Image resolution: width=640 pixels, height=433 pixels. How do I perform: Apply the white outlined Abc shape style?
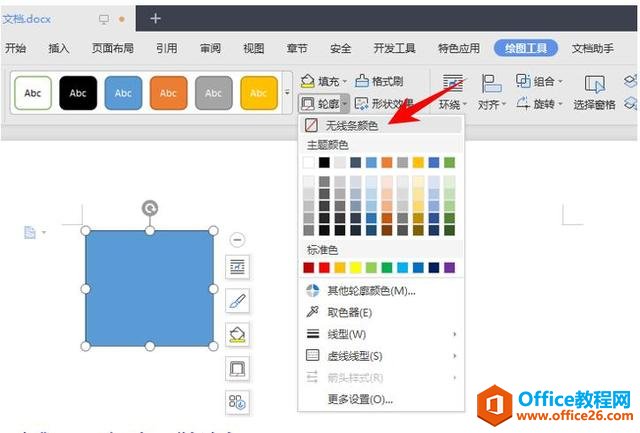33,93
